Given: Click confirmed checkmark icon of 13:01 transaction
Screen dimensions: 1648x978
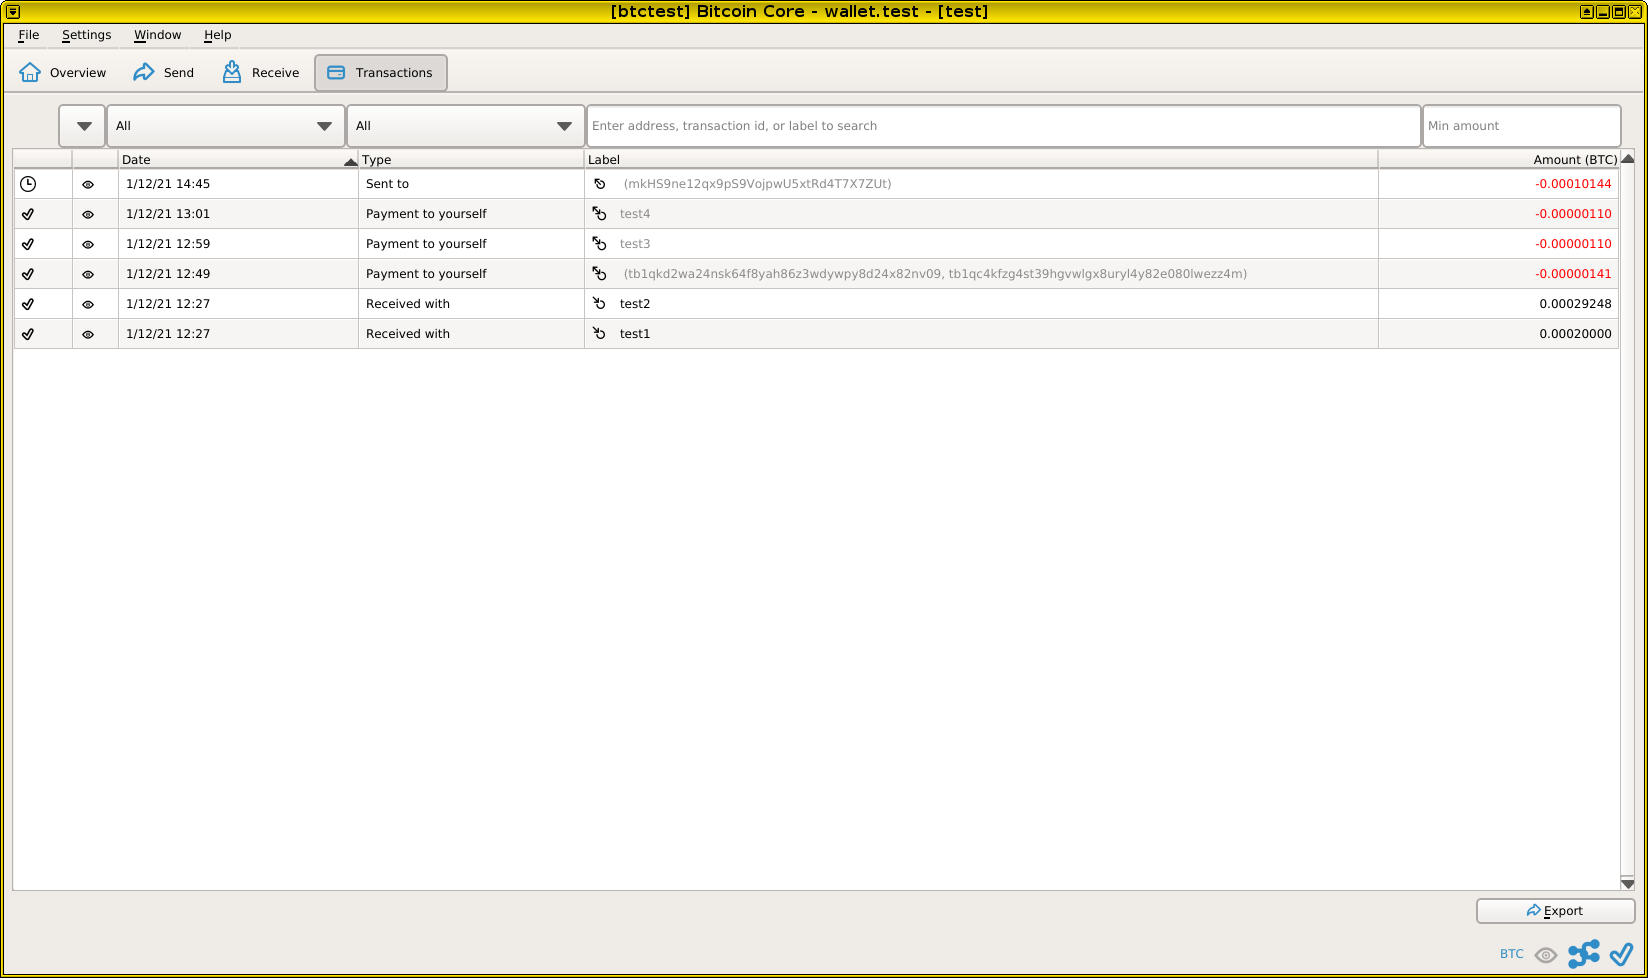Looking at the screenshot, I should pyautogui.click(x=28, y=214).
